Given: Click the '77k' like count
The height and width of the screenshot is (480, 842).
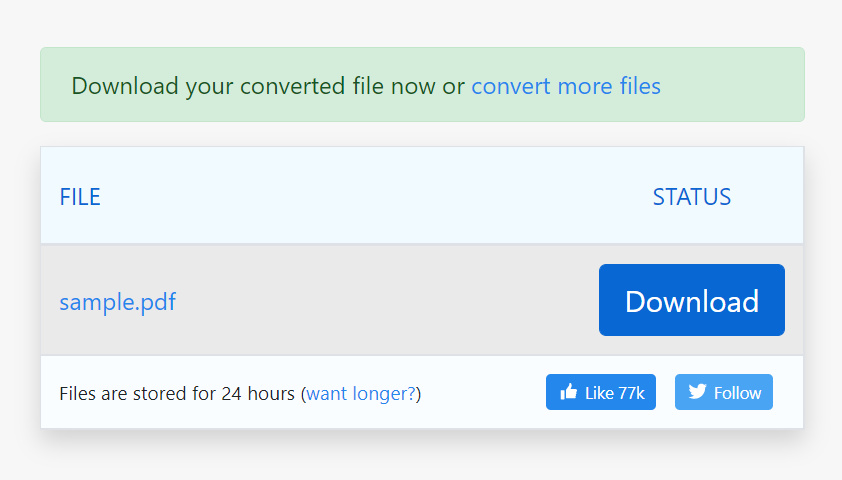Looking at the screenshot, I should pyautogui.click(x=631, y=394).
